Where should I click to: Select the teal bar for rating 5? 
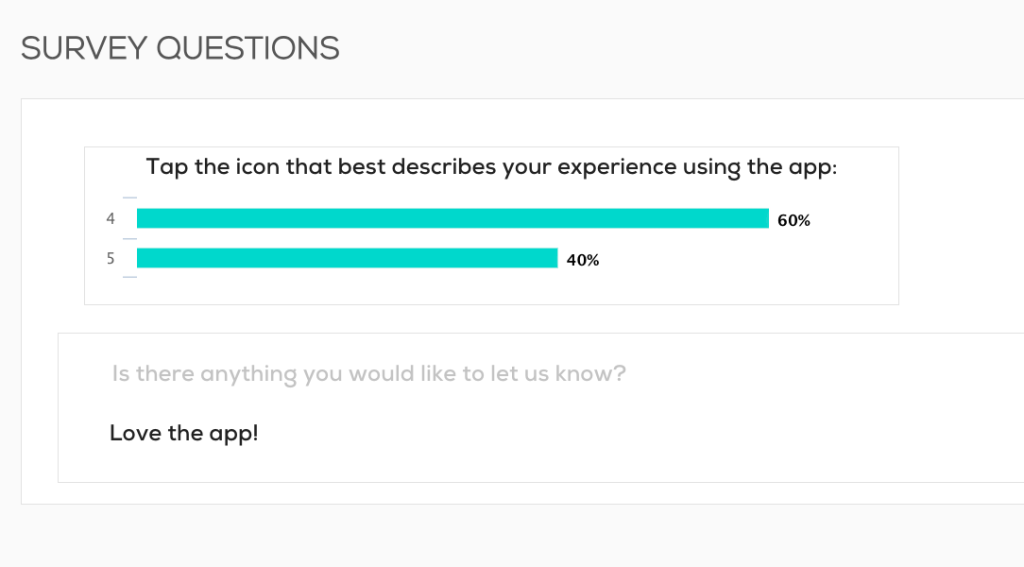[346, 259]
